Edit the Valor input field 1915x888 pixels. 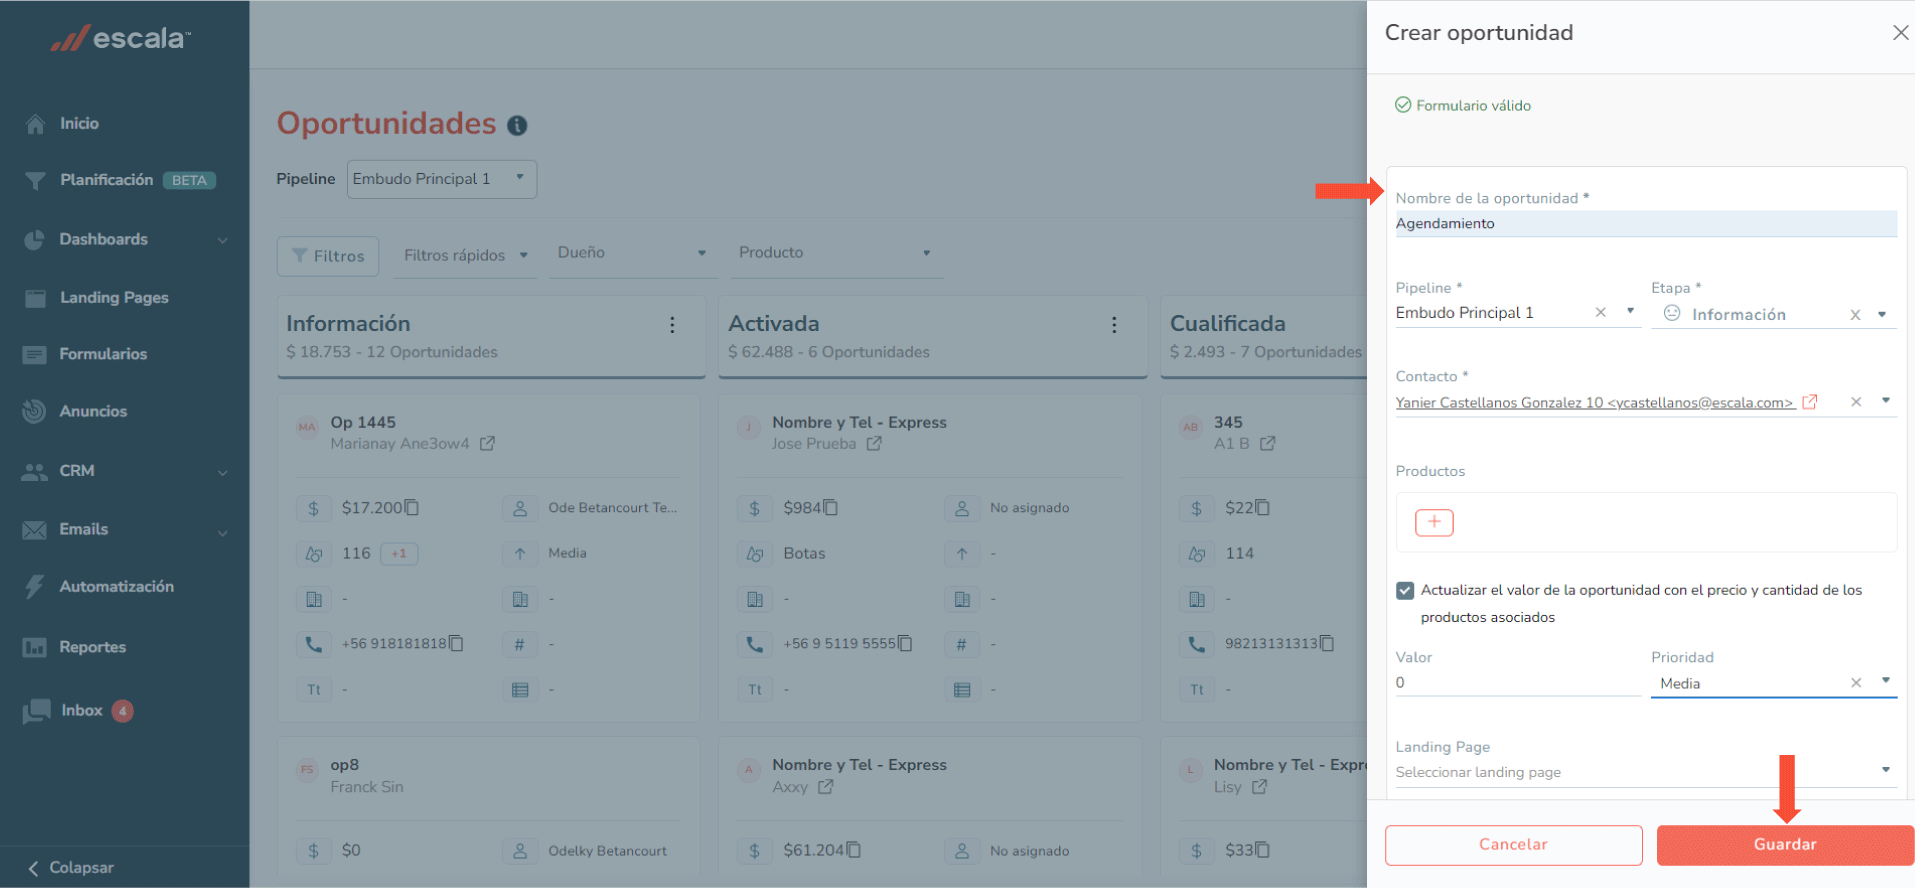tap(1517, 683)
